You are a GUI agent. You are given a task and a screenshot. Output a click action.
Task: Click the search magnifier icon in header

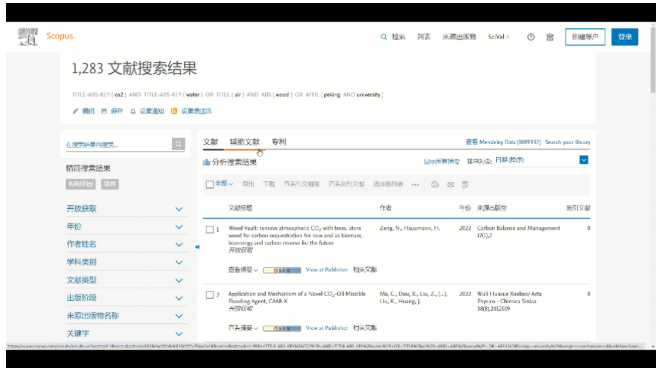pyautogui.click(x=383, y=37)
